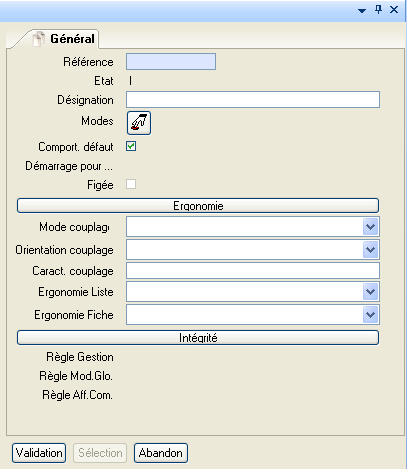Collapse the Intégrité section header
This screenshot has height=469, width=407.
[198, 338]
